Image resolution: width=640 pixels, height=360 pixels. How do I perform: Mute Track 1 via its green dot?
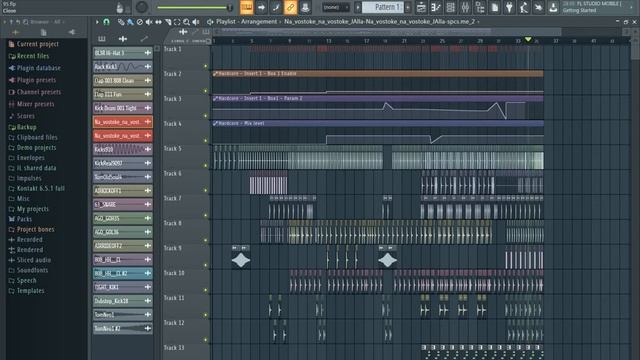coord(206,66)
